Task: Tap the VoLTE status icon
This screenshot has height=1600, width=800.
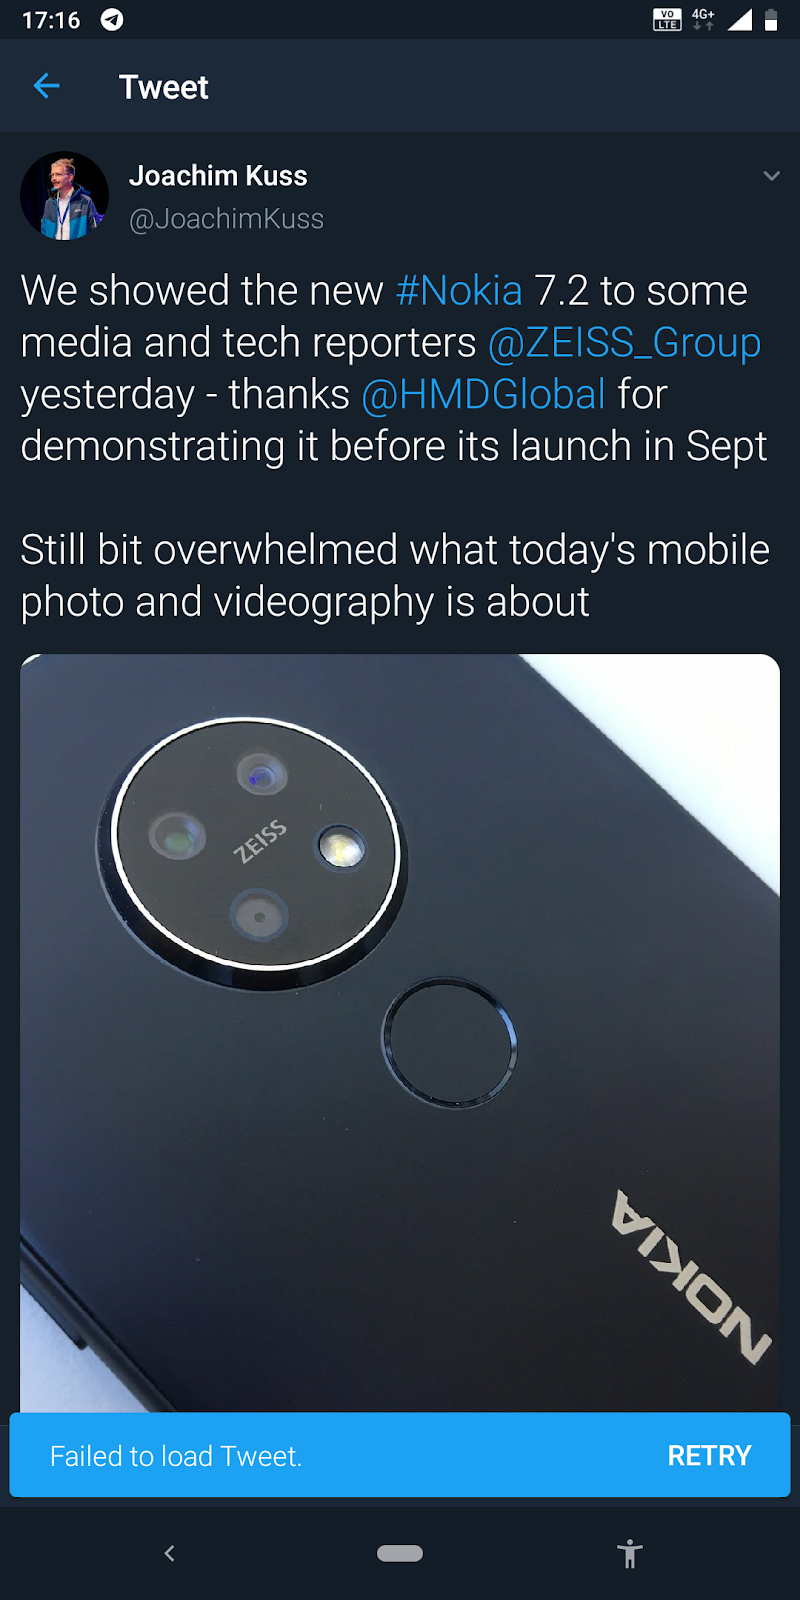Action: (667, 20)
